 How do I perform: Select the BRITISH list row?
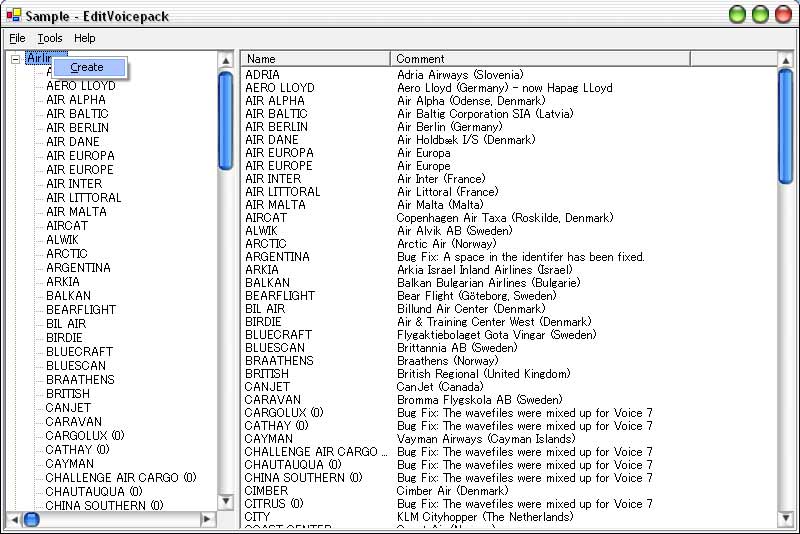[x=508, y=374]
